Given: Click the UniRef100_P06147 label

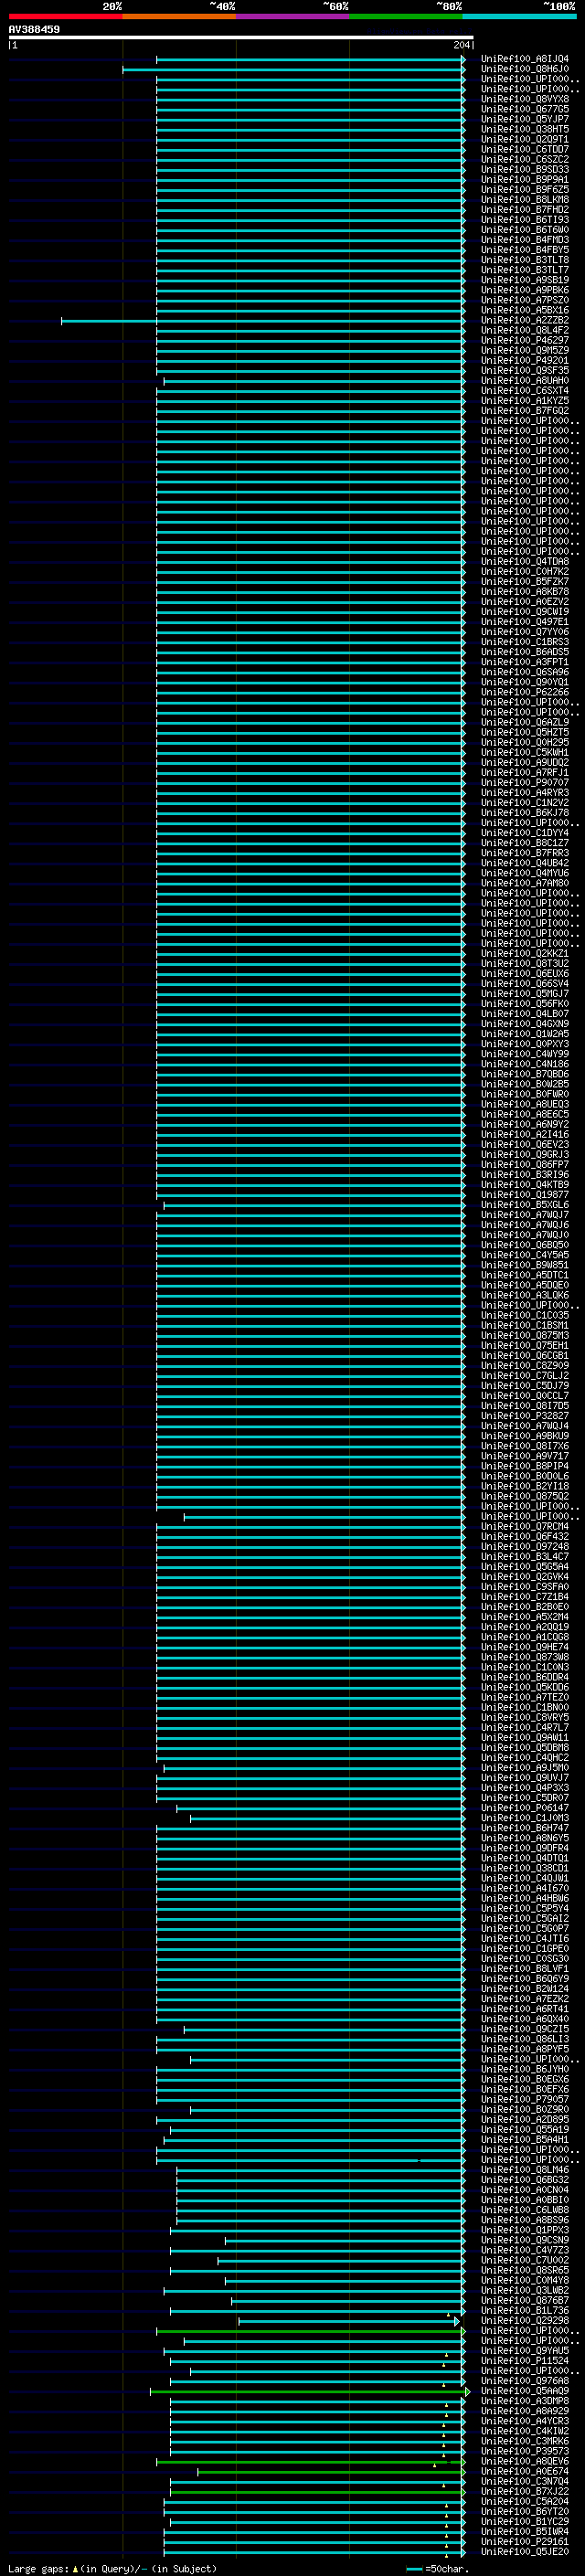Looking at the screenshot, I should click(x=525, y=1808).
